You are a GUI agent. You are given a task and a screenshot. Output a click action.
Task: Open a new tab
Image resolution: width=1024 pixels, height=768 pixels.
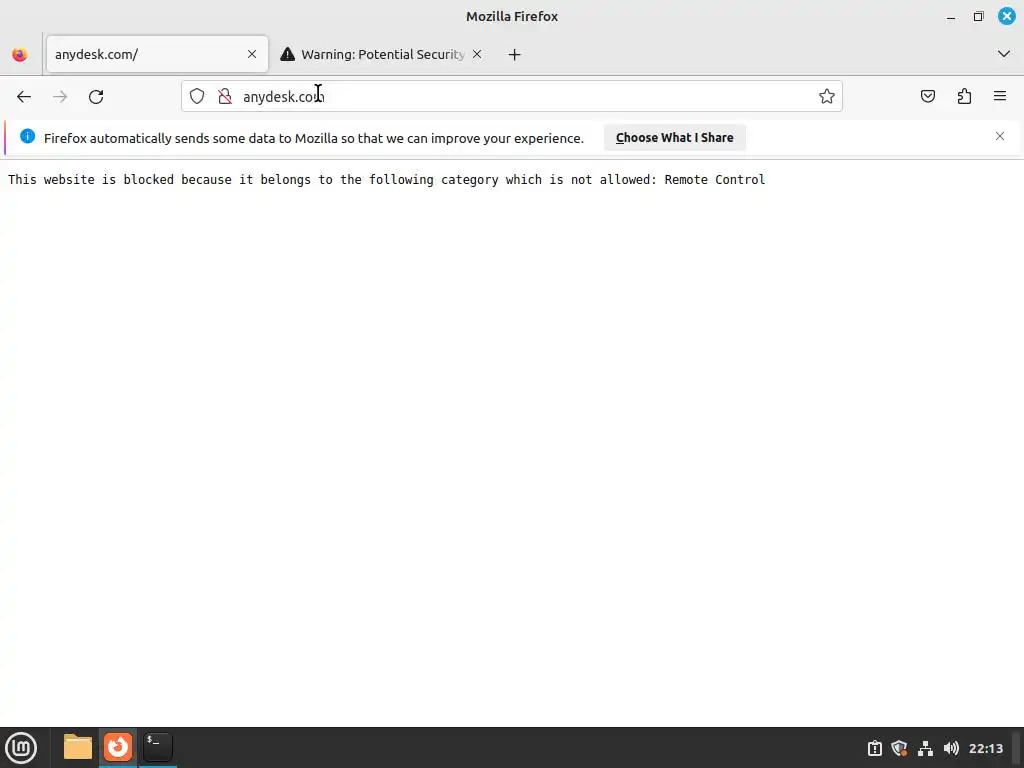515,55
